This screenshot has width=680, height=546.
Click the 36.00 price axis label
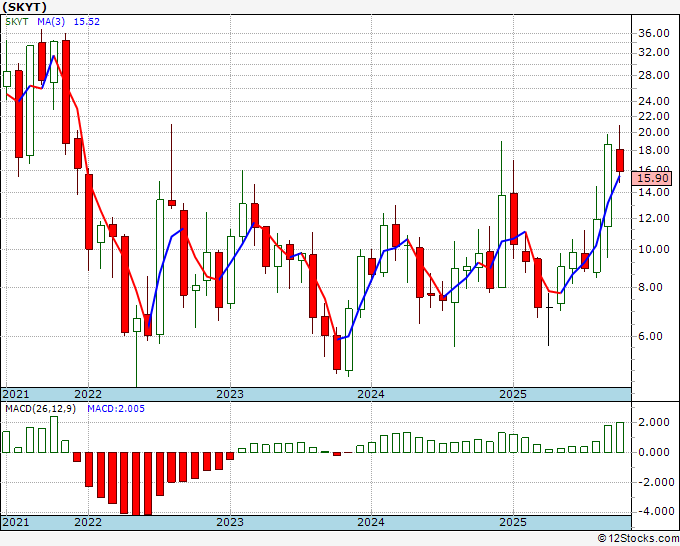tap(654, 33)
